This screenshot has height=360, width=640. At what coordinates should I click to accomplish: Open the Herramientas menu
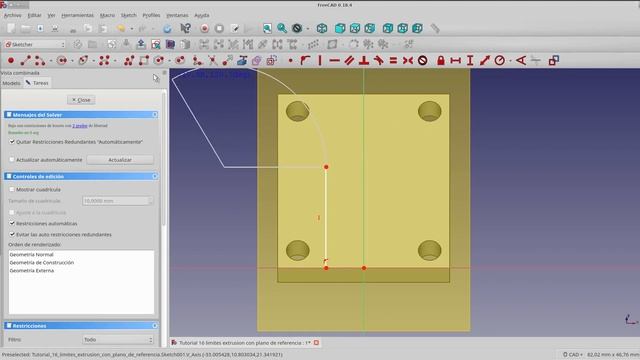tap(77, 15)
